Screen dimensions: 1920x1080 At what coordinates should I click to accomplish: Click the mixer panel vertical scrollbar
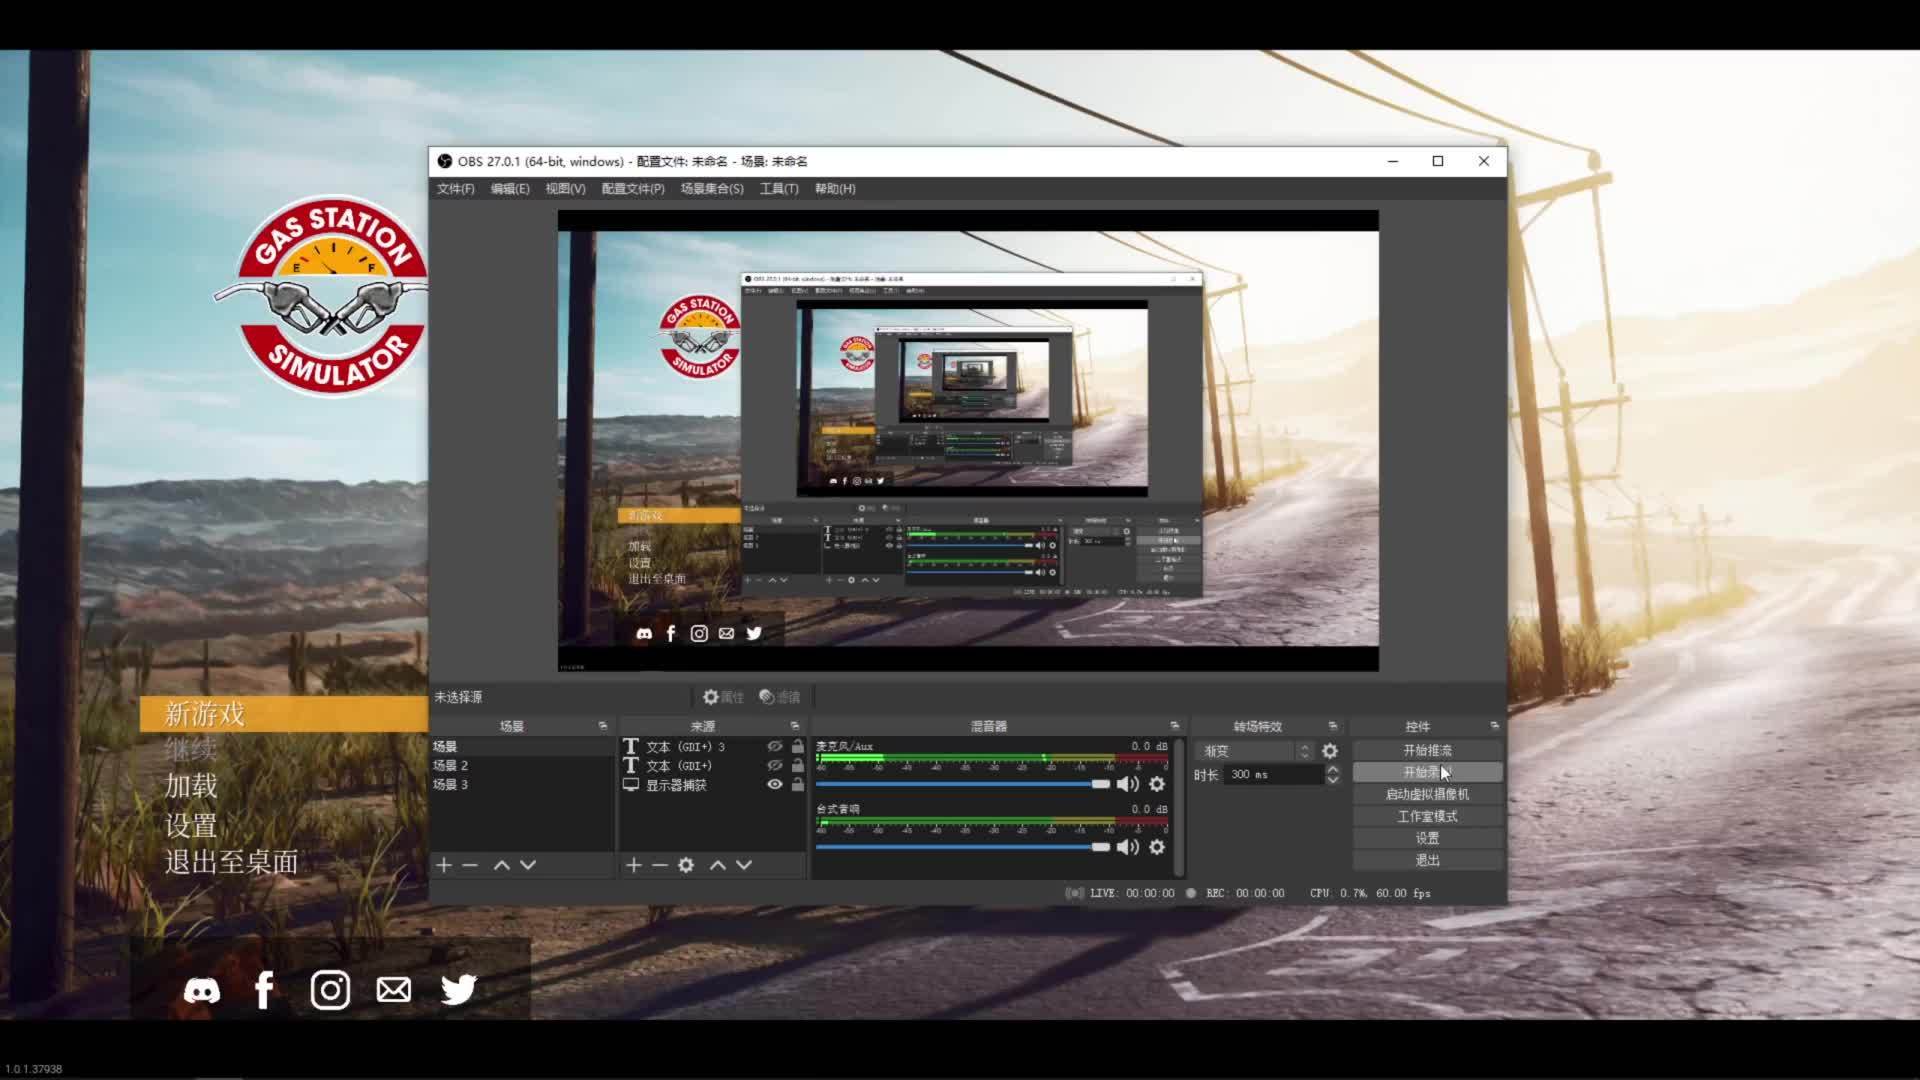pyautogui.click(x=1179, y=808)
